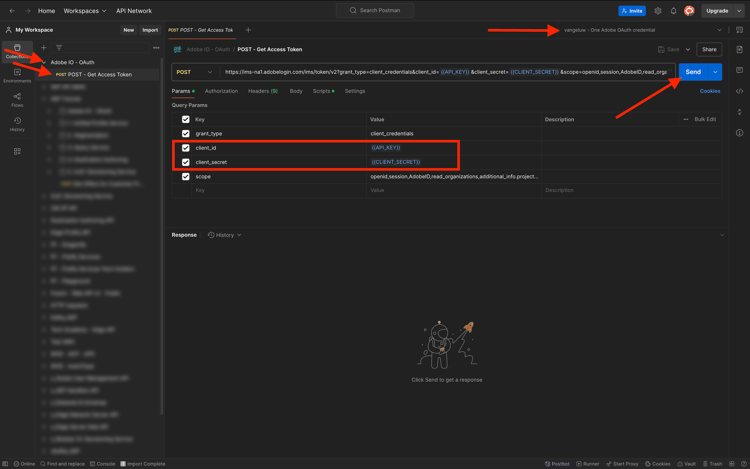Switch to the Scripts tab
This screenshot has width=750, height=469.
tap(323, 91)
